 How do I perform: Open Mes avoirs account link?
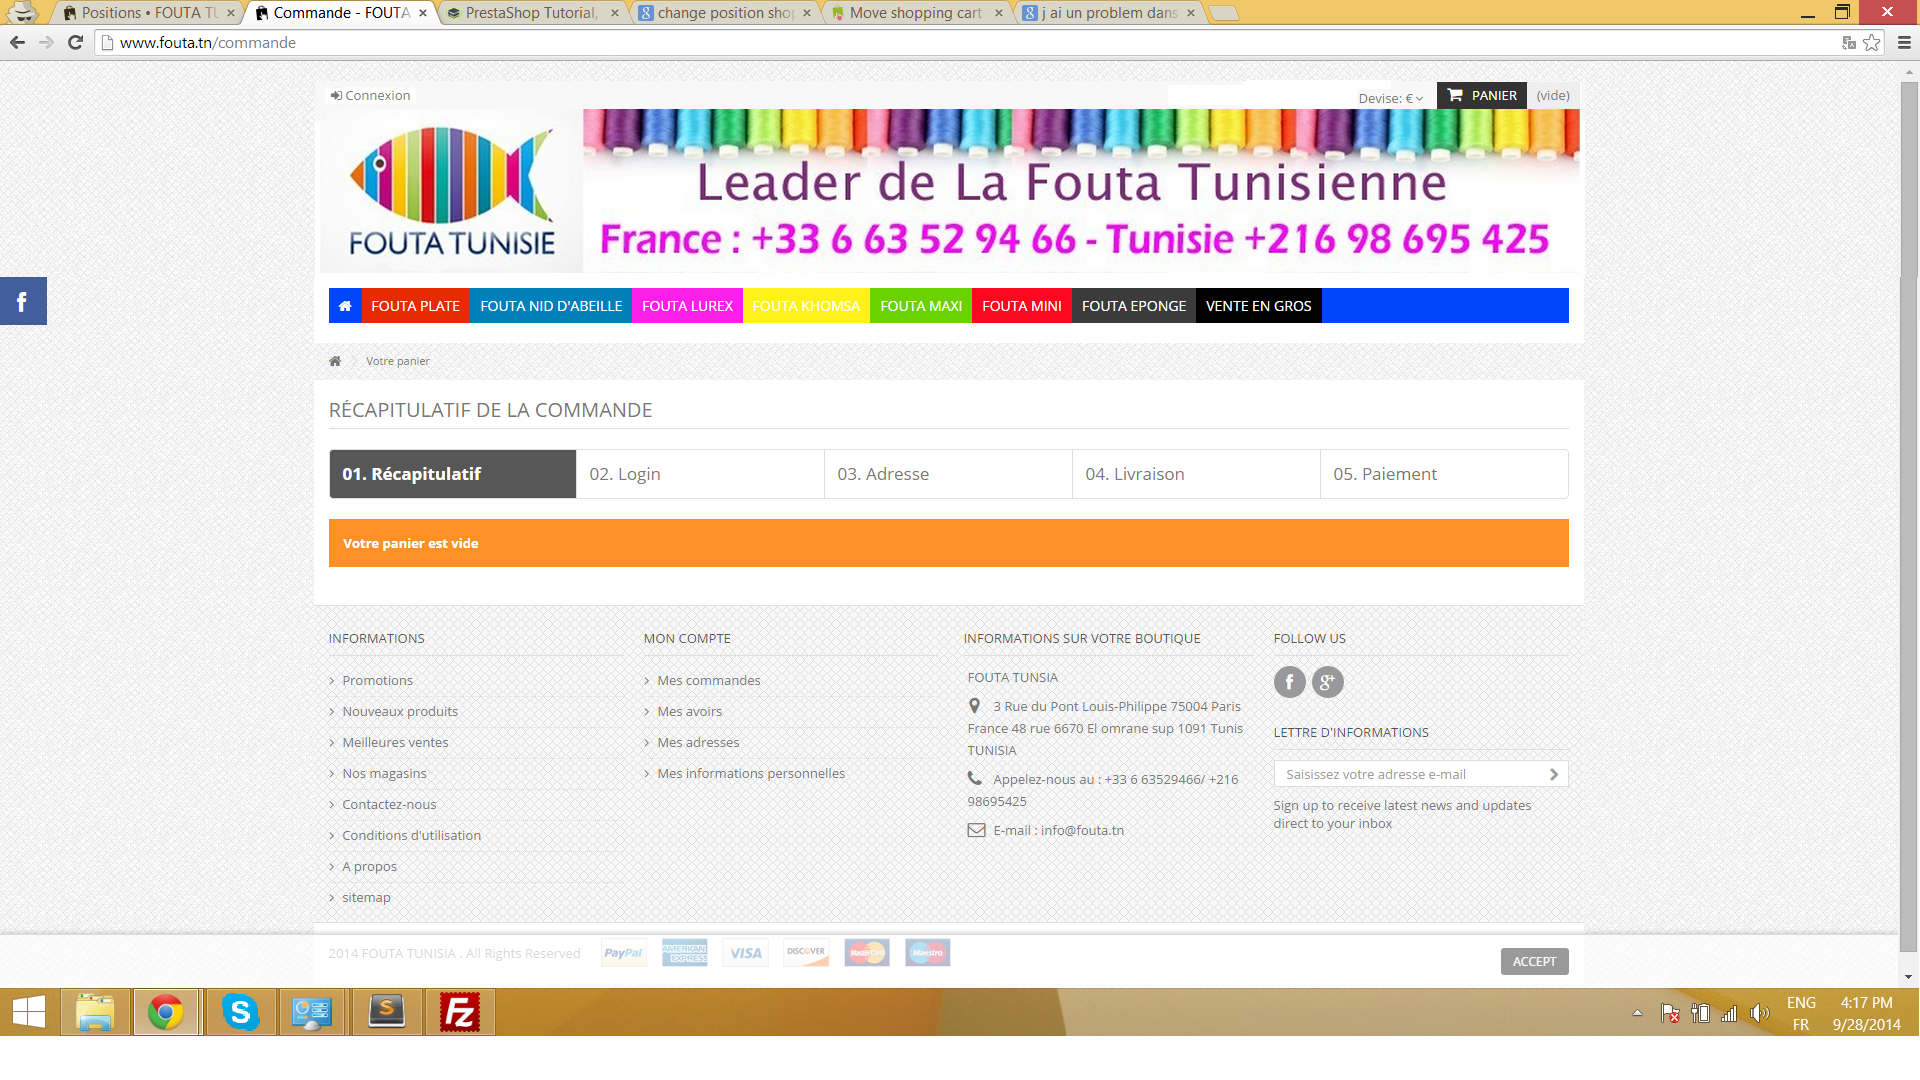pos(689,711)
